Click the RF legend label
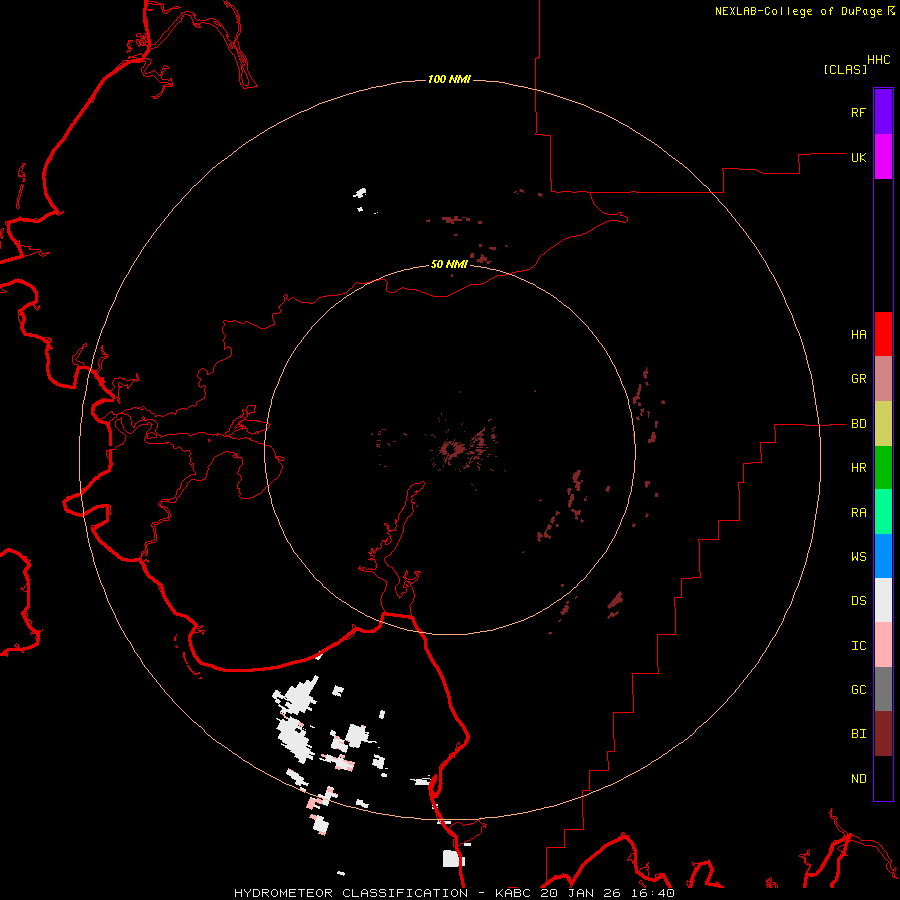900x900 pixels. [x=859, y=112]
